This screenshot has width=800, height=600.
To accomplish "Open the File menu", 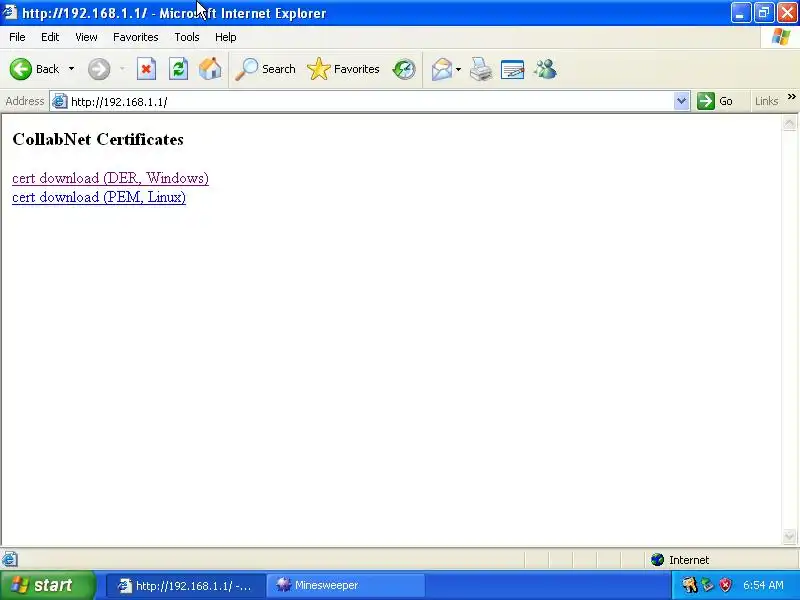I will pos(17,37).
